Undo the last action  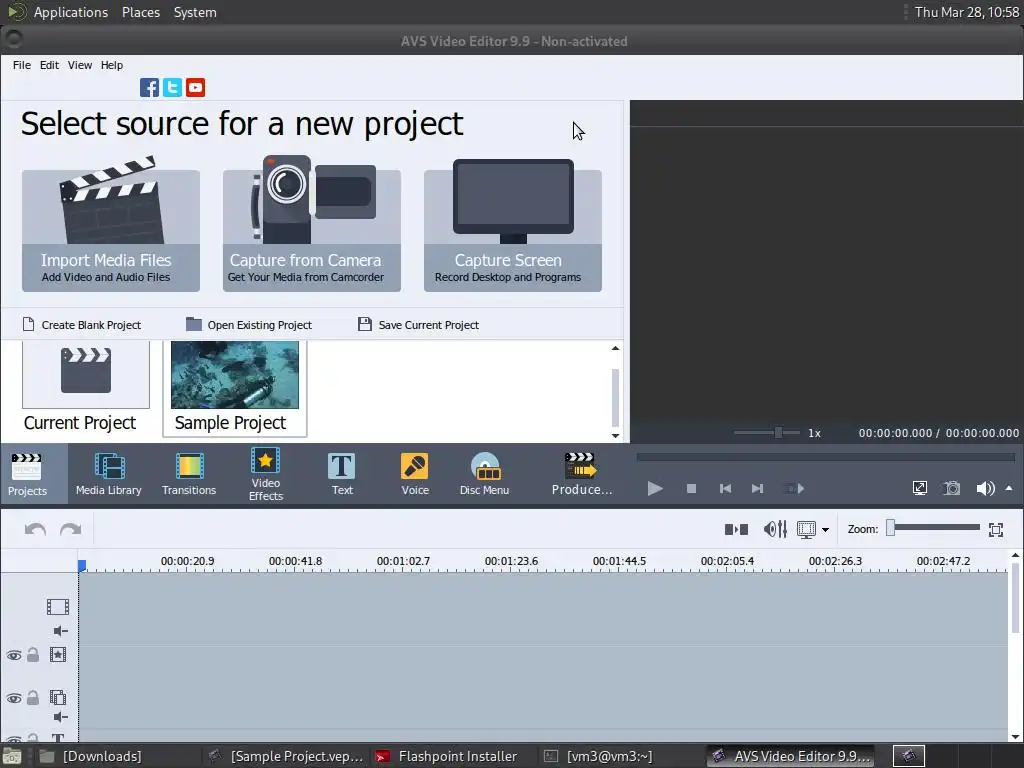pos(35,529)
